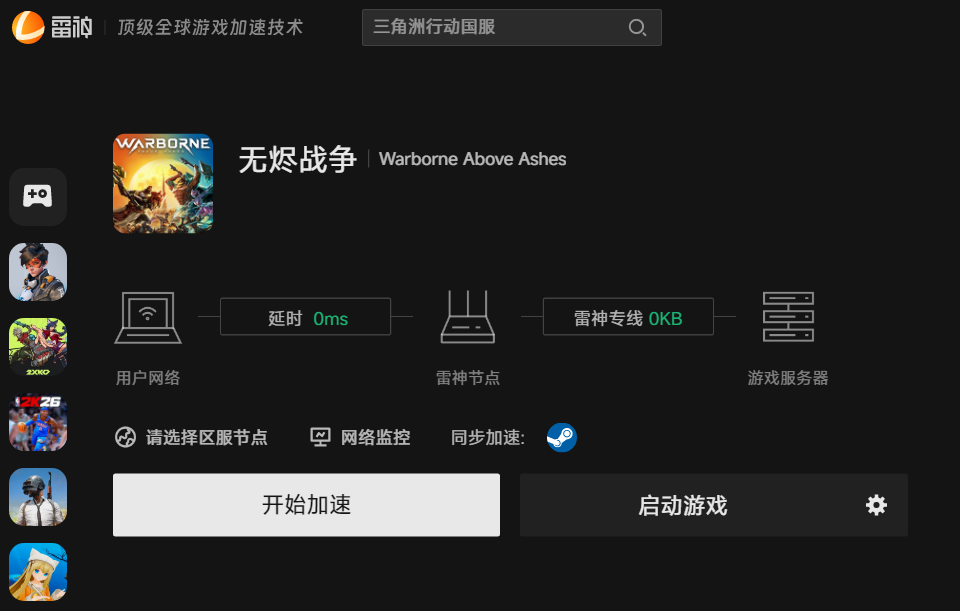
Task: Select the Overwatch Tracer game icon
Action: coord(38,272)
